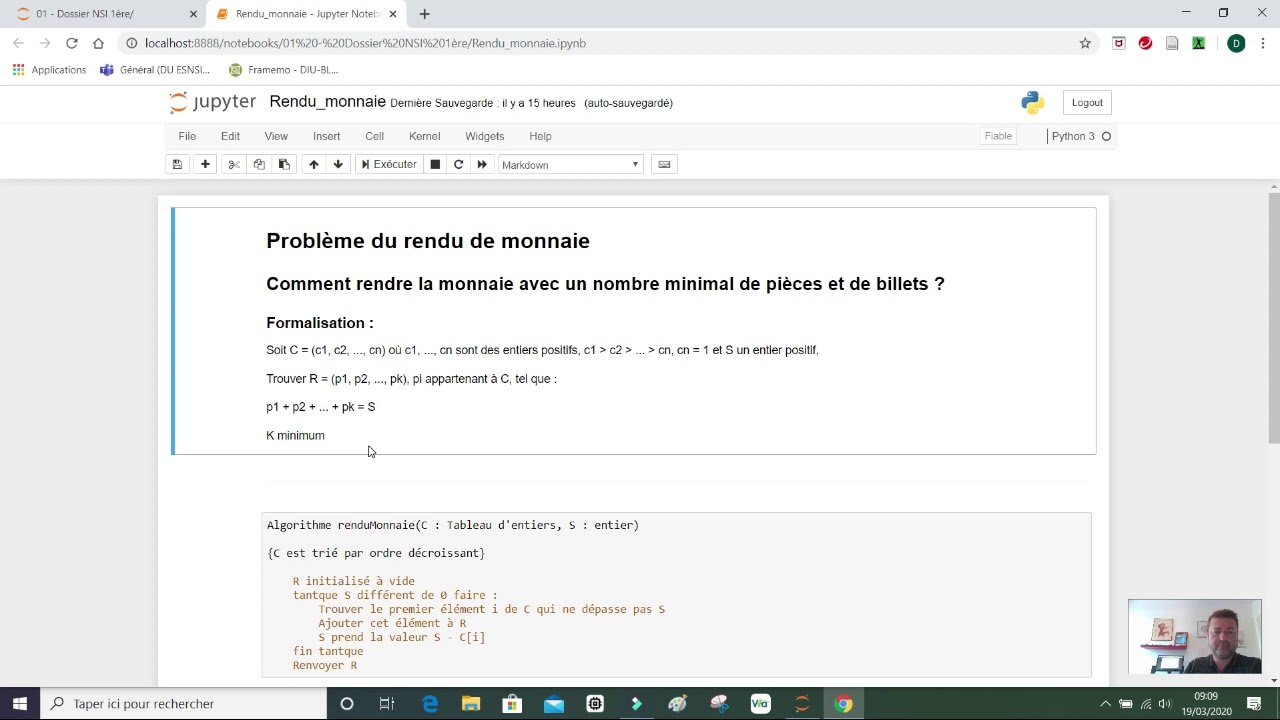Click the Python logo icon
The image size is (1280, 720).
[x=1032, y=102]
